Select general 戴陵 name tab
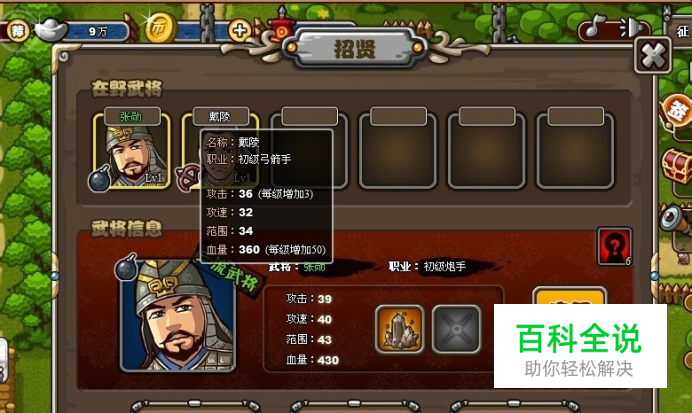 pos(221,116)
